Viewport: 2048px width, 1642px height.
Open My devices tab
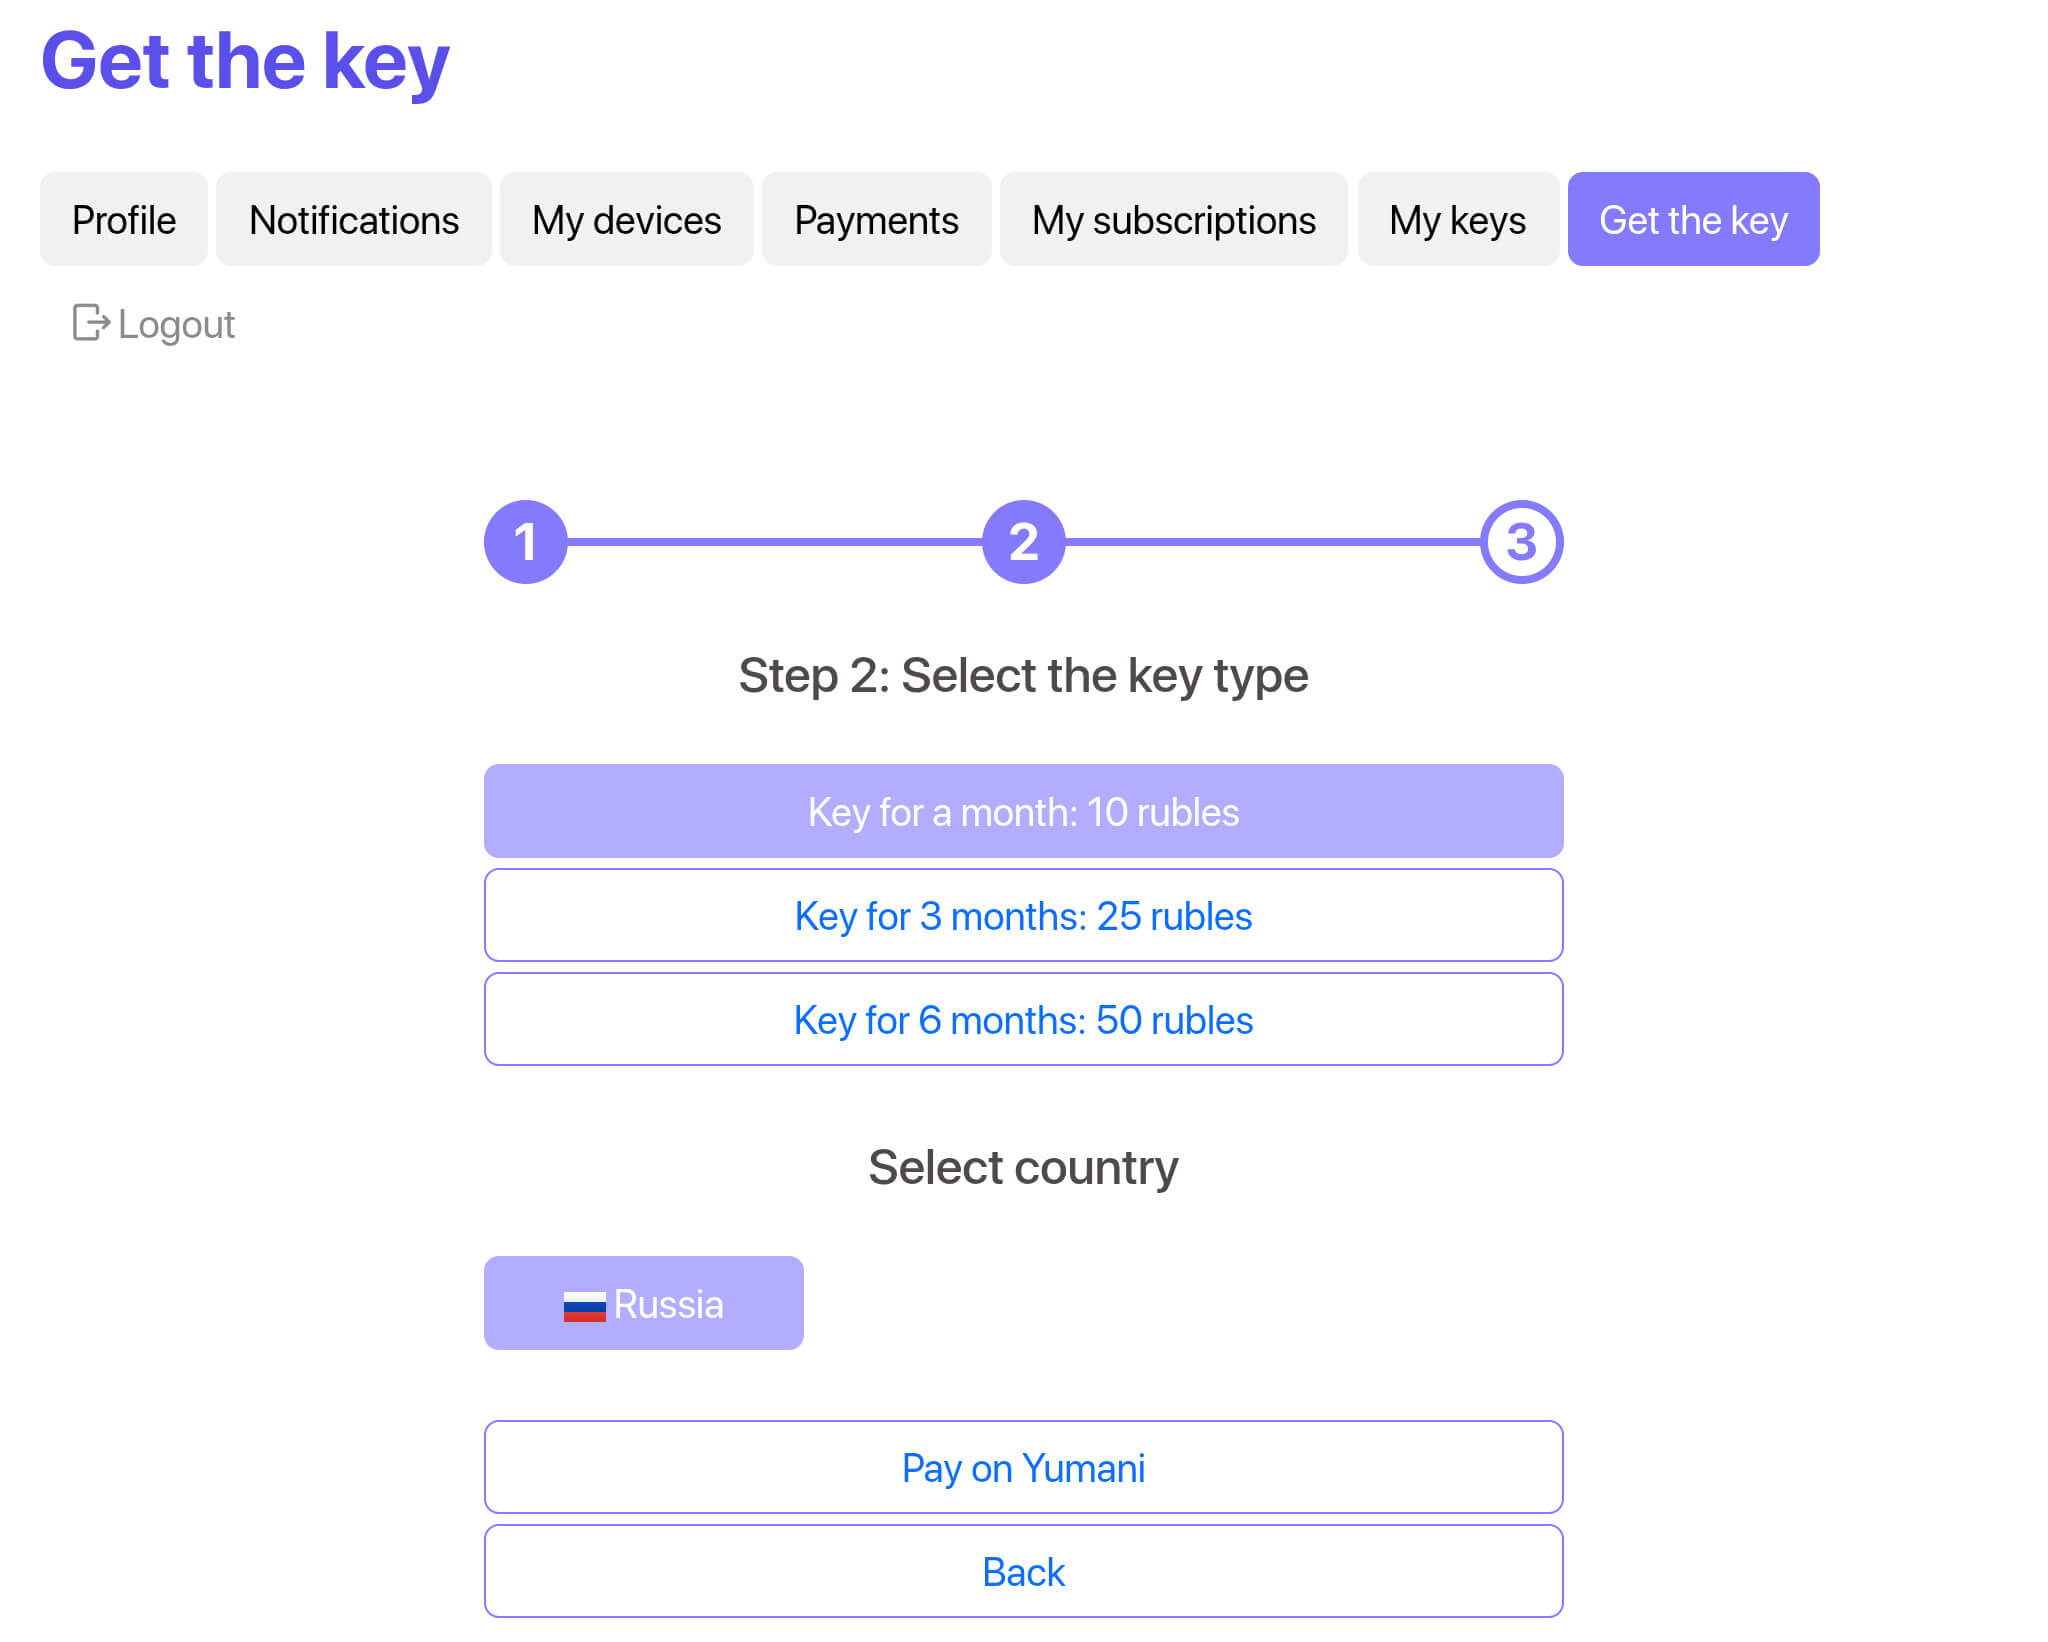coord(626,219)
